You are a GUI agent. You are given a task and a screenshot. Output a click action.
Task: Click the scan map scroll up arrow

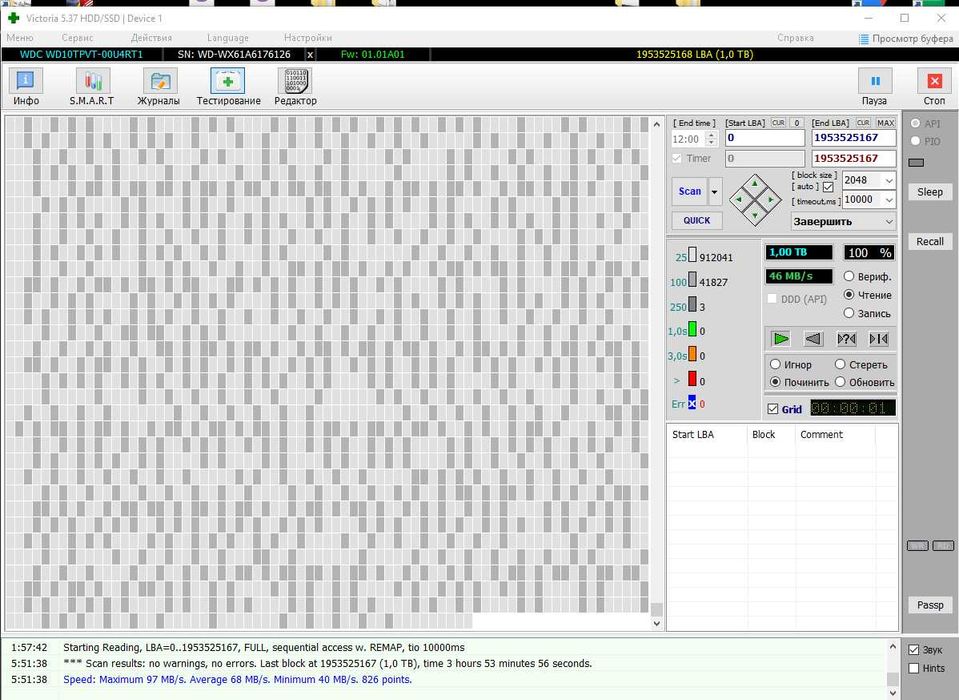click(656, 124)
